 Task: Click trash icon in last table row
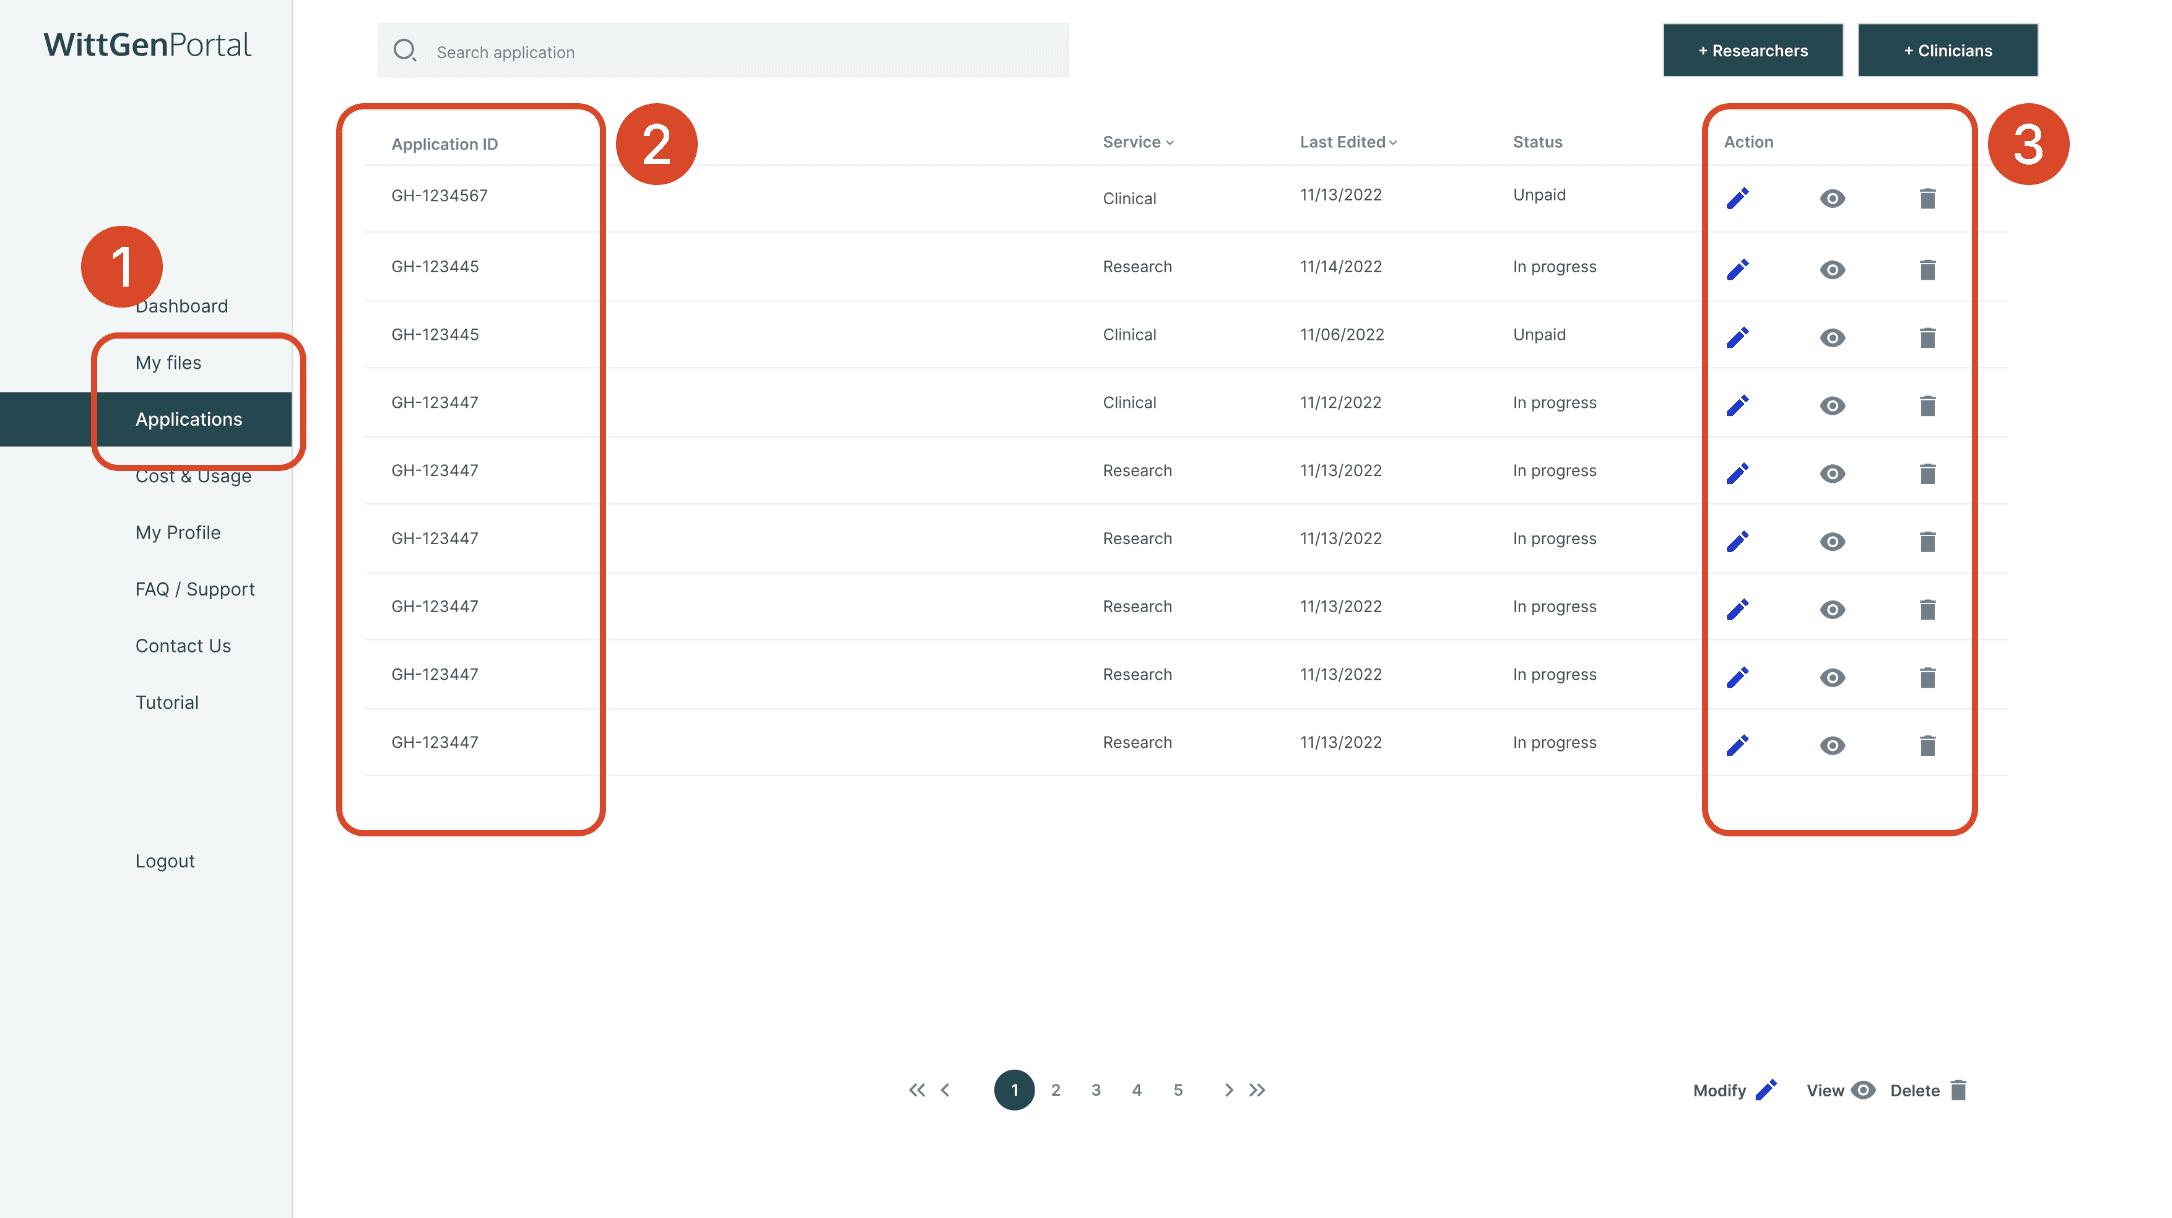click(x=1927, y=745)
